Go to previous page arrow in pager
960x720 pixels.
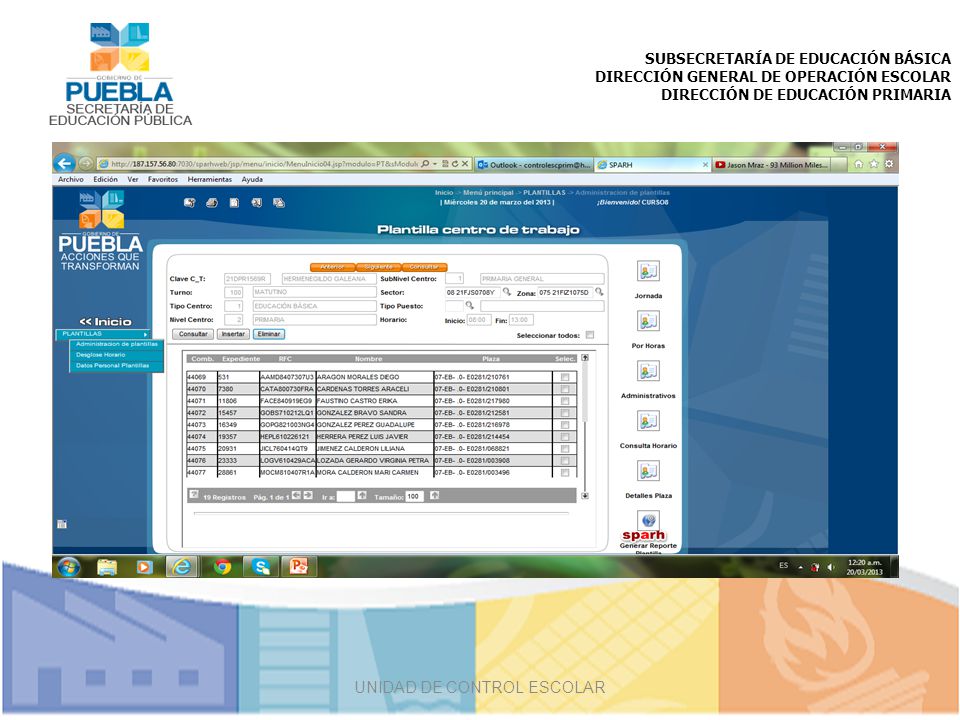pyautogui.click(x=296, y=495)
